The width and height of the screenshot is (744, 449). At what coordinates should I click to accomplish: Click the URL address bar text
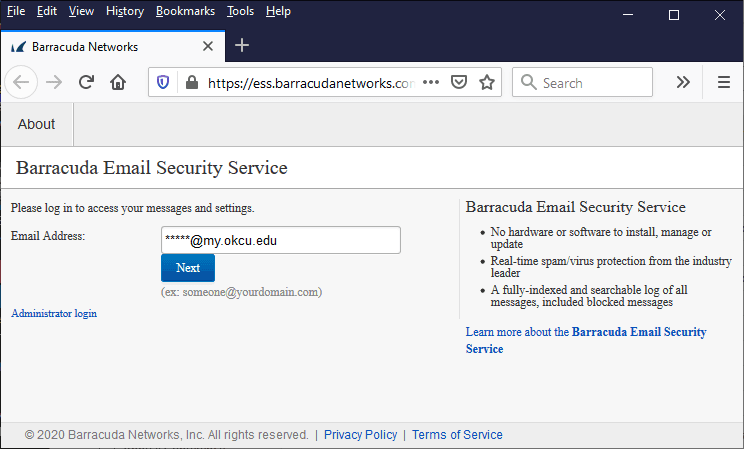pyautogui.click(x=311, y=83)
